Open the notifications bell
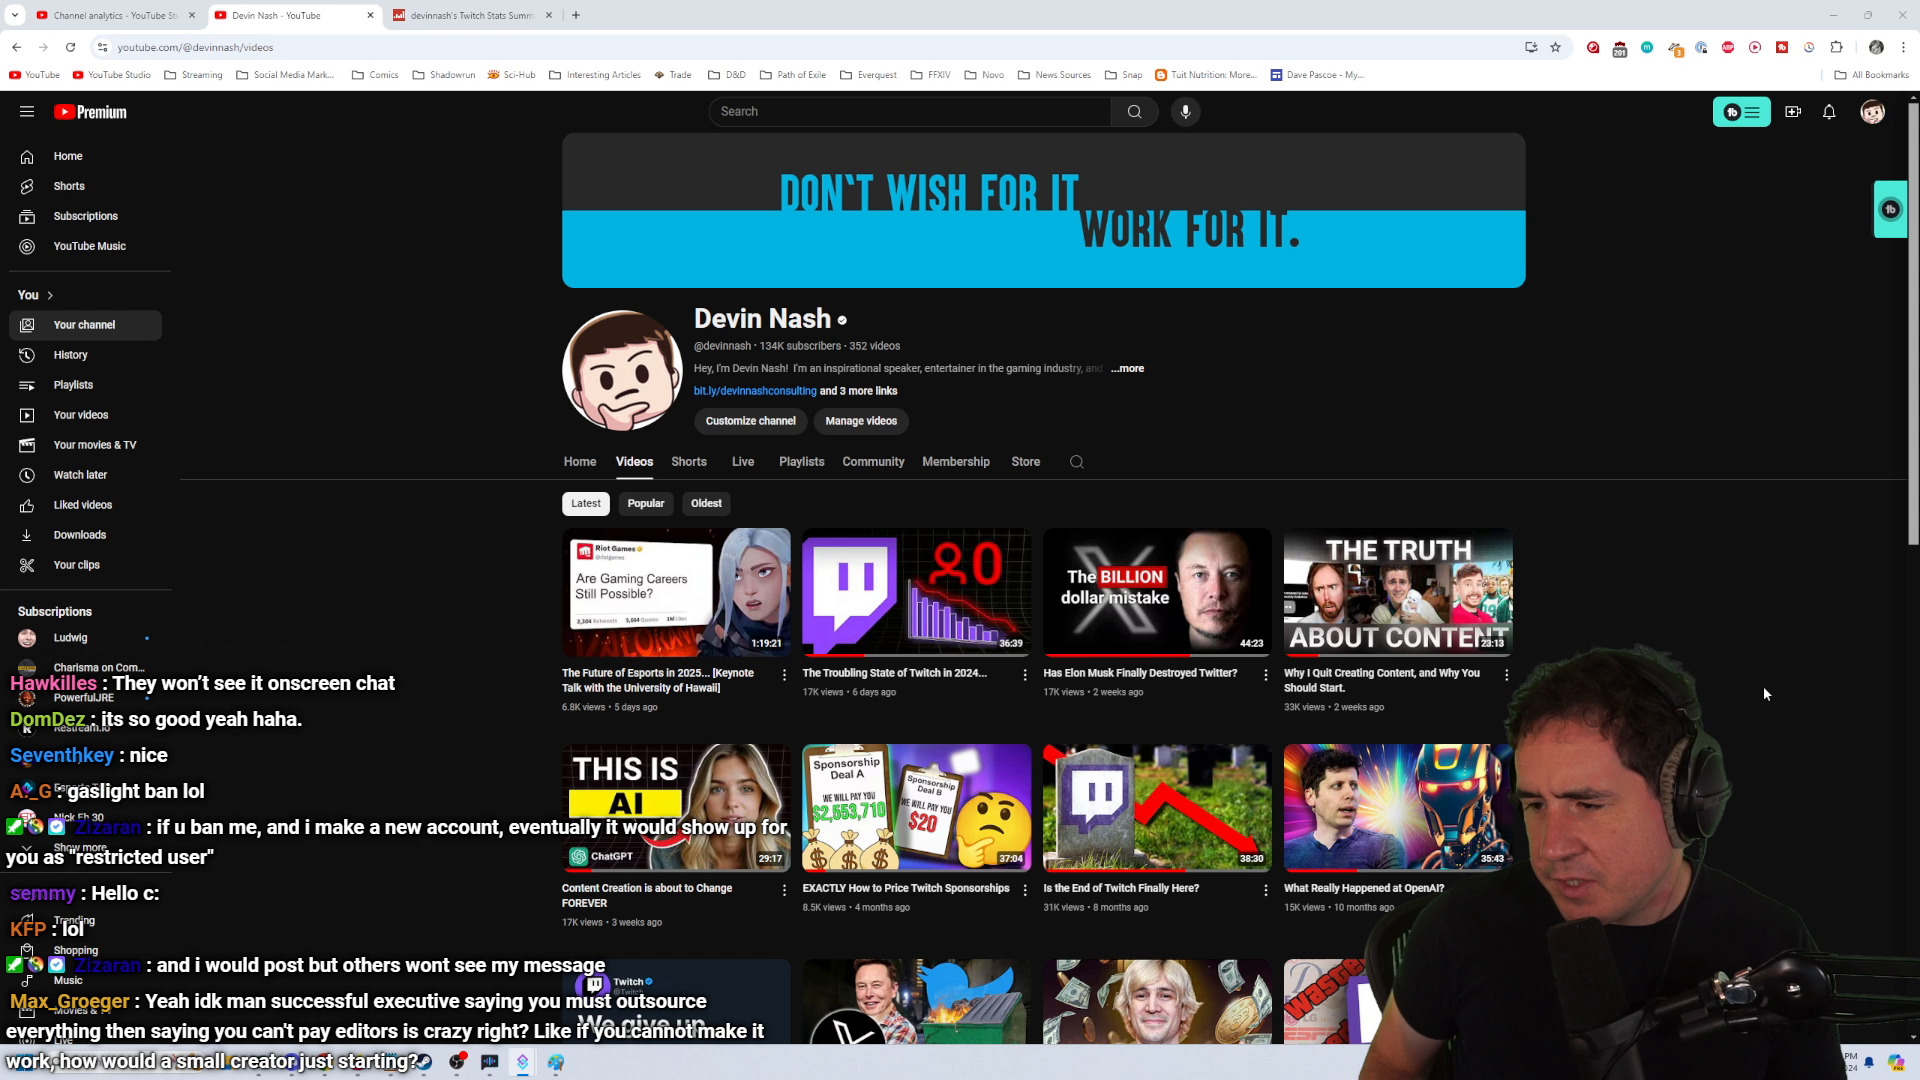The image size is (1920, 1080). pyautogui.click(x=1829, y=112)
